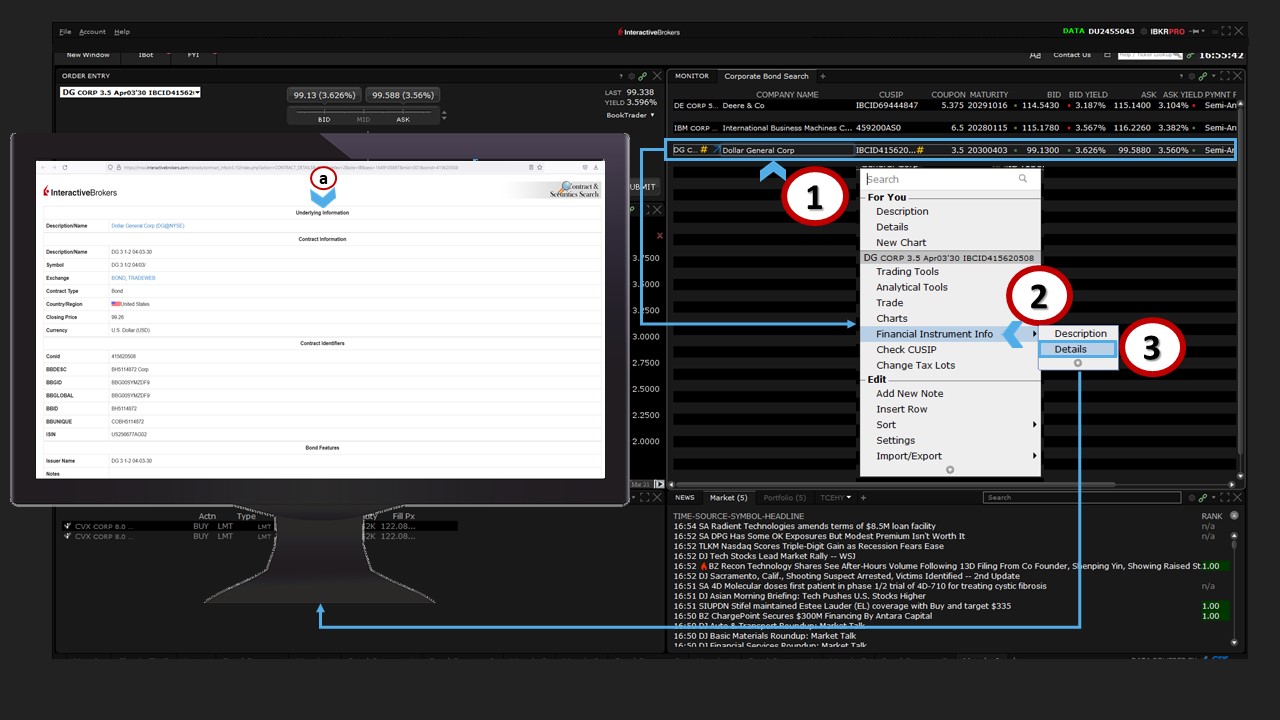Expand the BookTrader dropdown

coord(632,115)
